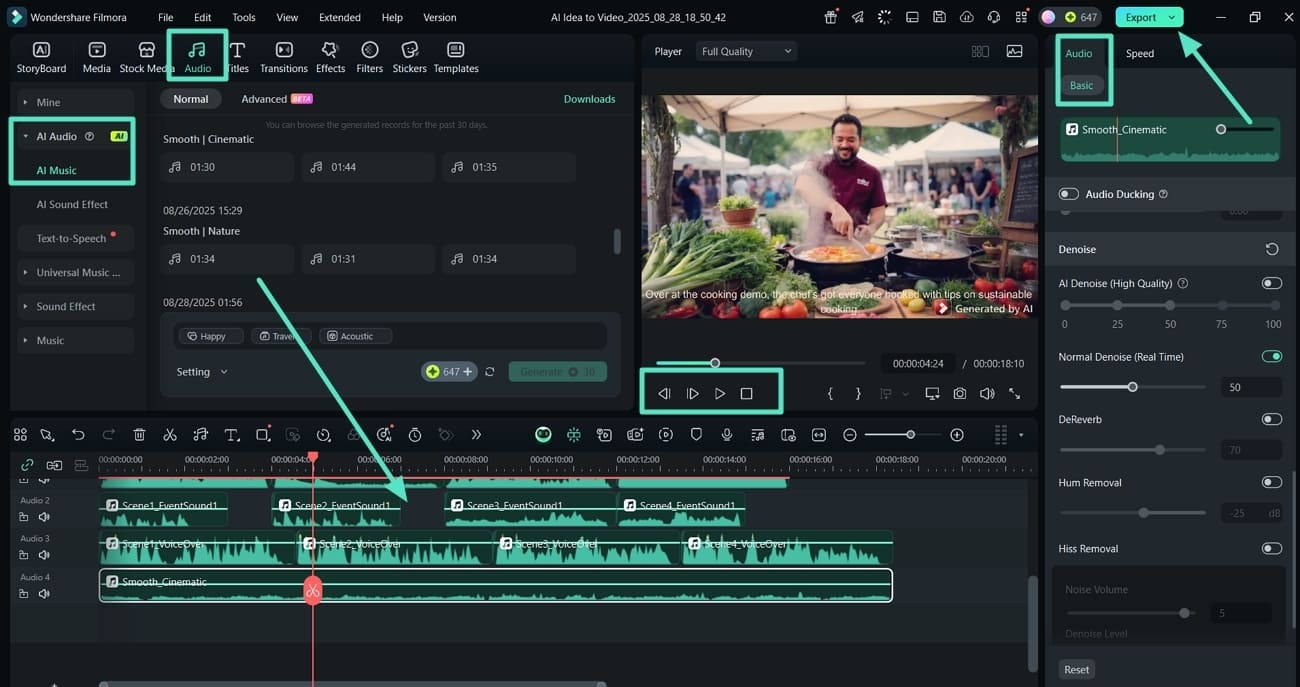Enter fullscreen preview with expand icon
Screen dimensions: 1300x687
point(1015,394)
